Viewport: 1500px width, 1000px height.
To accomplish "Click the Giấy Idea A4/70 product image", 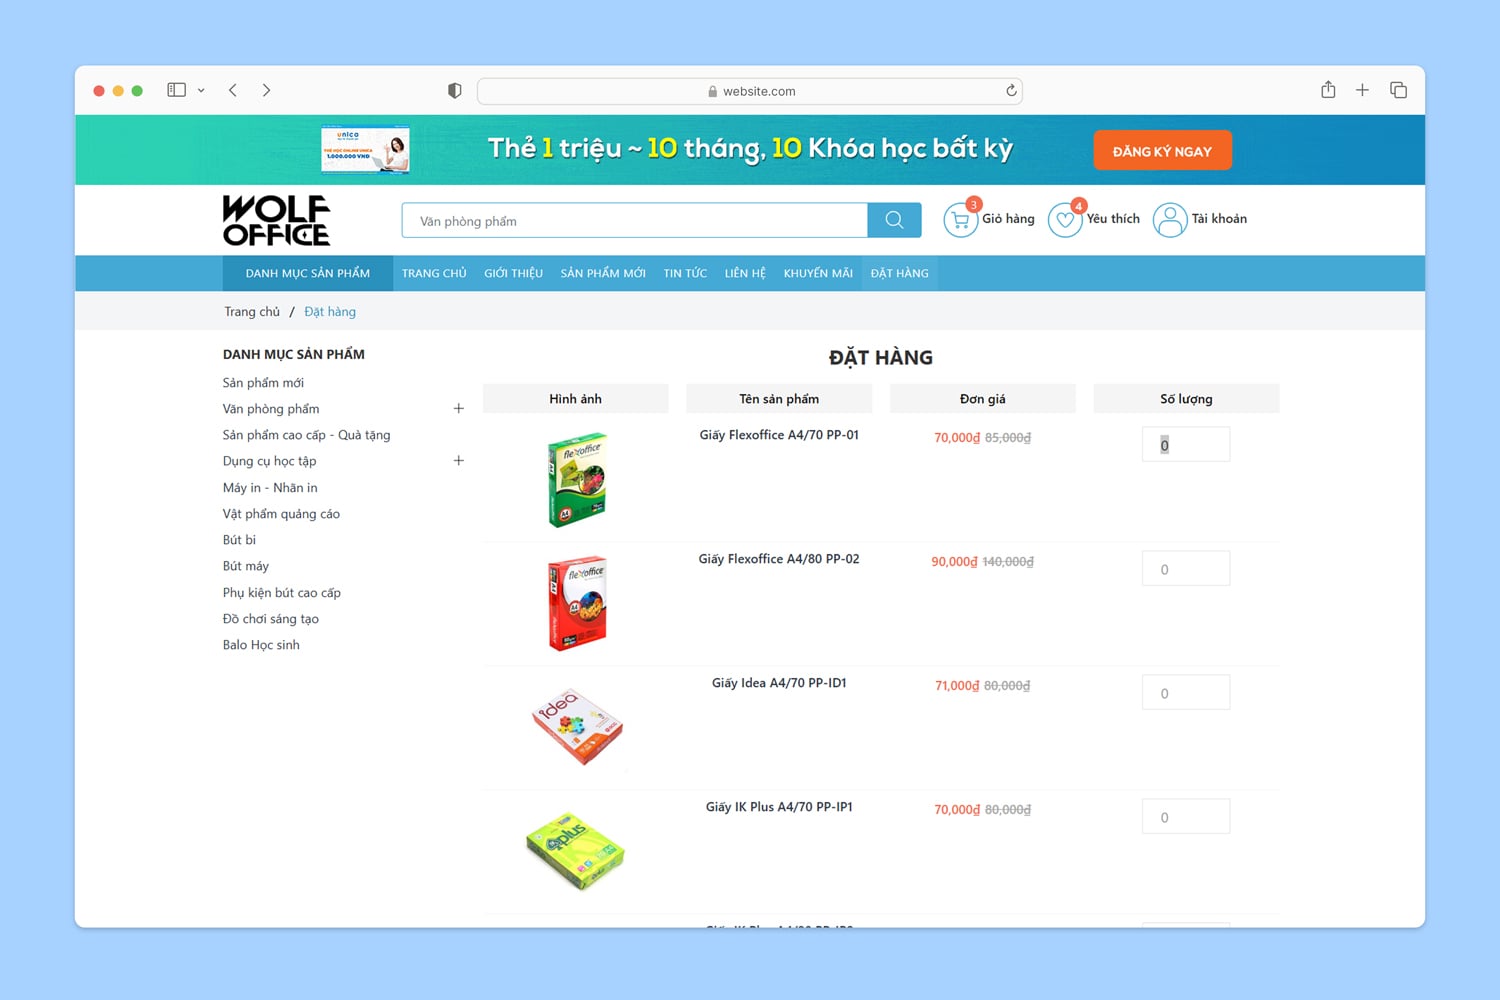I will (x=576, y=727).
